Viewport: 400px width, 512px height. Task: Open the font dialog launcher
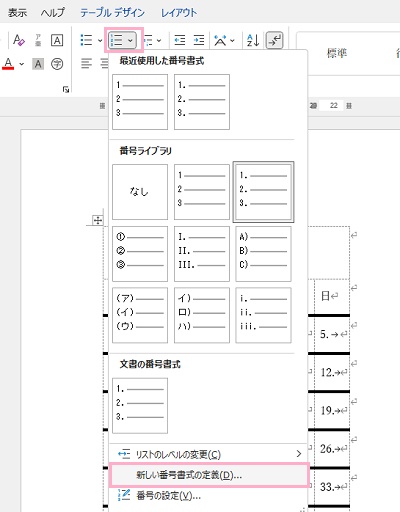[x=66, y=89]
